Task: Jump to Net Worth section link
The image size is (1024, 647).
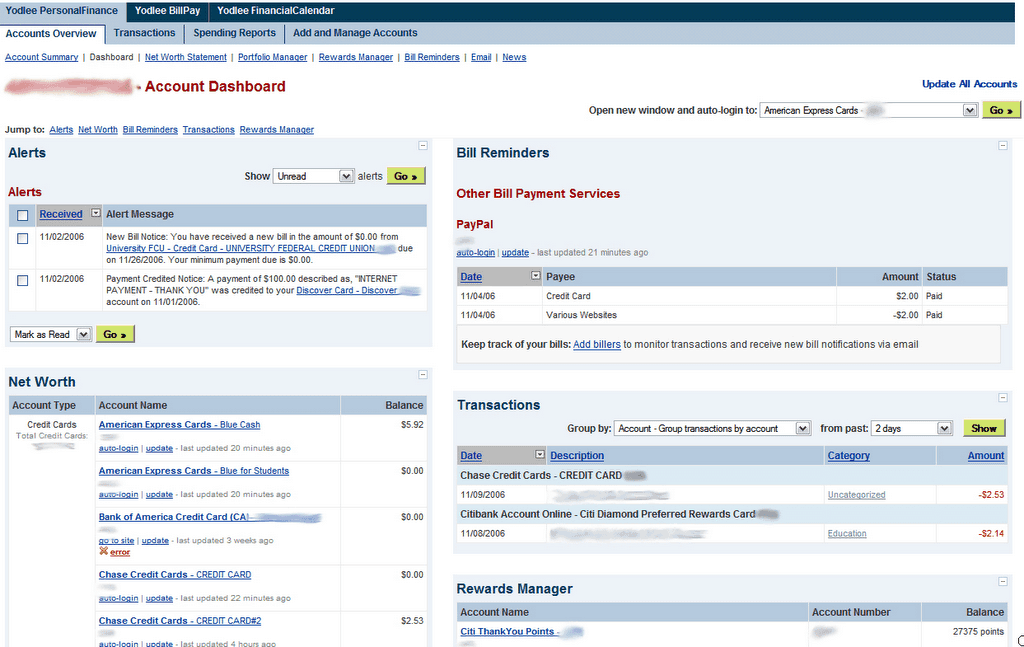Action: coord(98,130)
